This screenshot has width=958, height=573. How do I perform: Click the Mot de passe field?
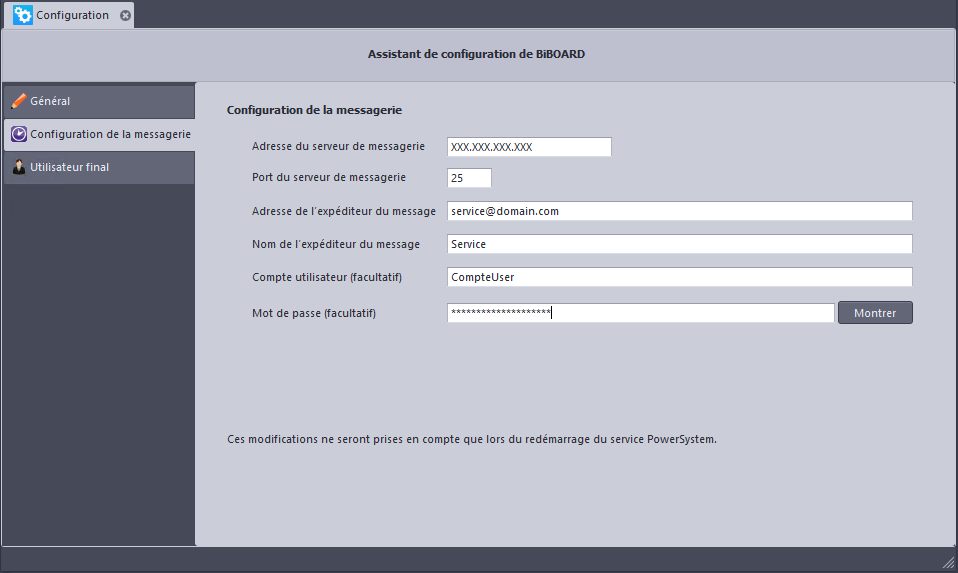click(x=640, y=313)
